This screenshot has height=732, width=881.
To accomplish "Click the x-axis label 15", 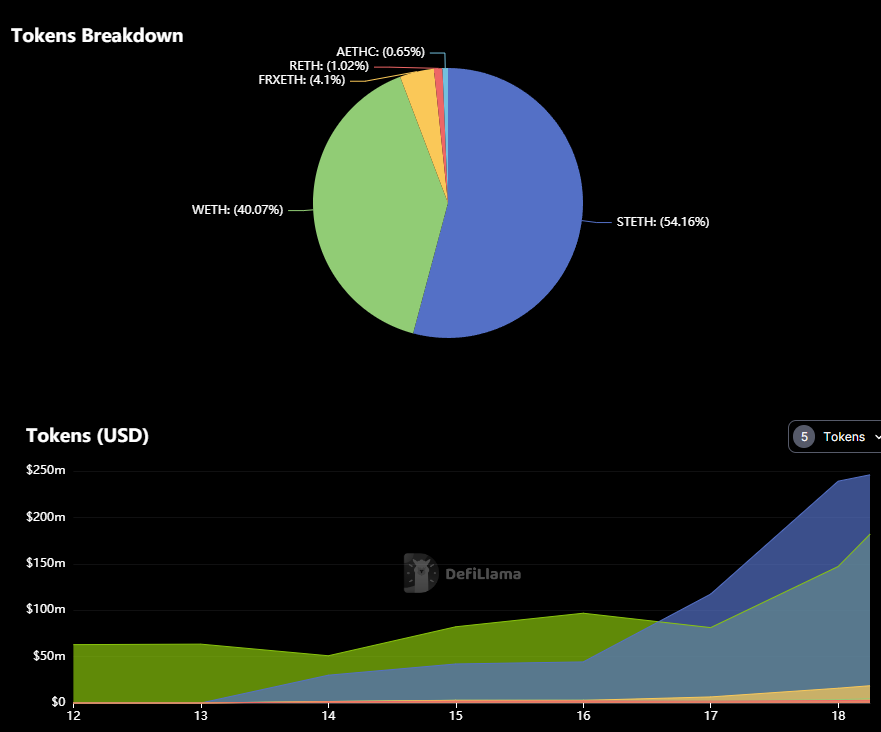I will point(456,716).
